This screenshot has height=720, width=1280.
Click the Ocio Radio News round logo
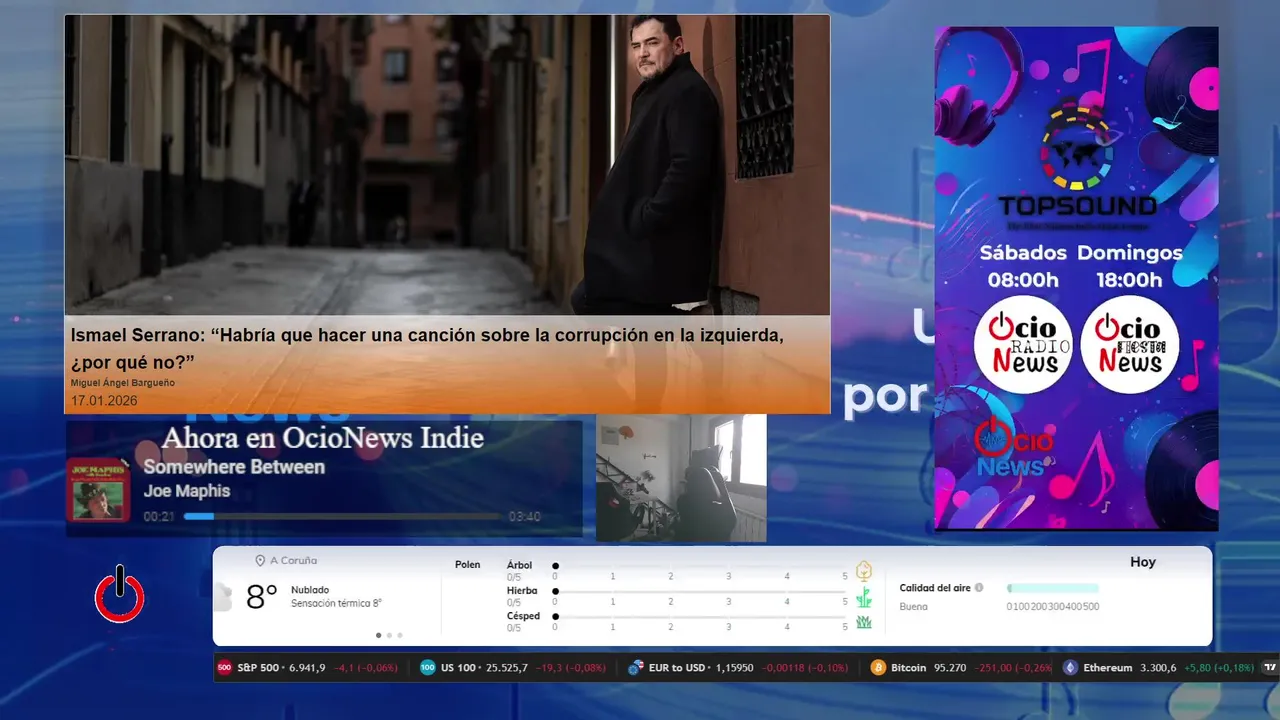(x=1023, y=345)
